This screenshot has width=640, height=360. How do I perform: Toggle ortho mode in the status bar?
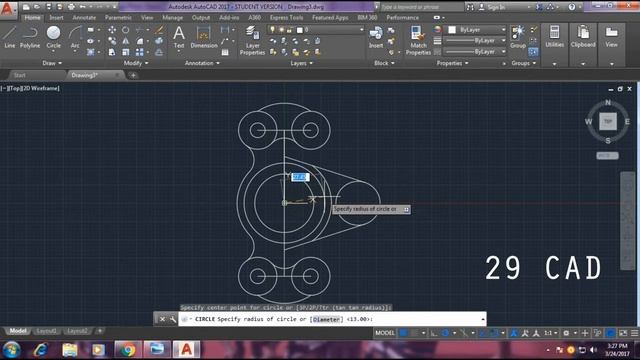coord(434,333)
